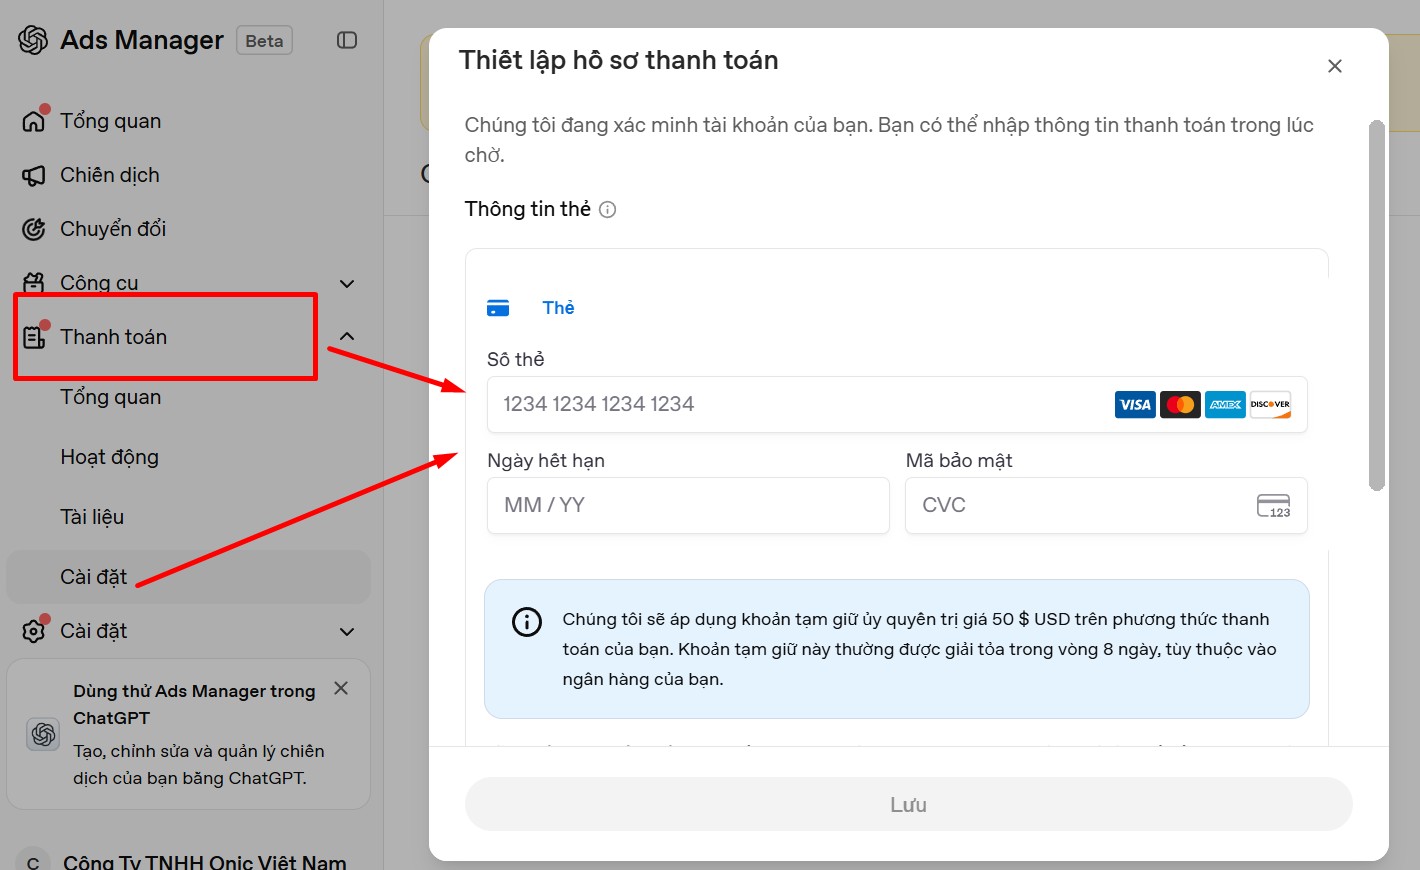
Task: Click the info icon in the blue notice
Action: point(527,621)
